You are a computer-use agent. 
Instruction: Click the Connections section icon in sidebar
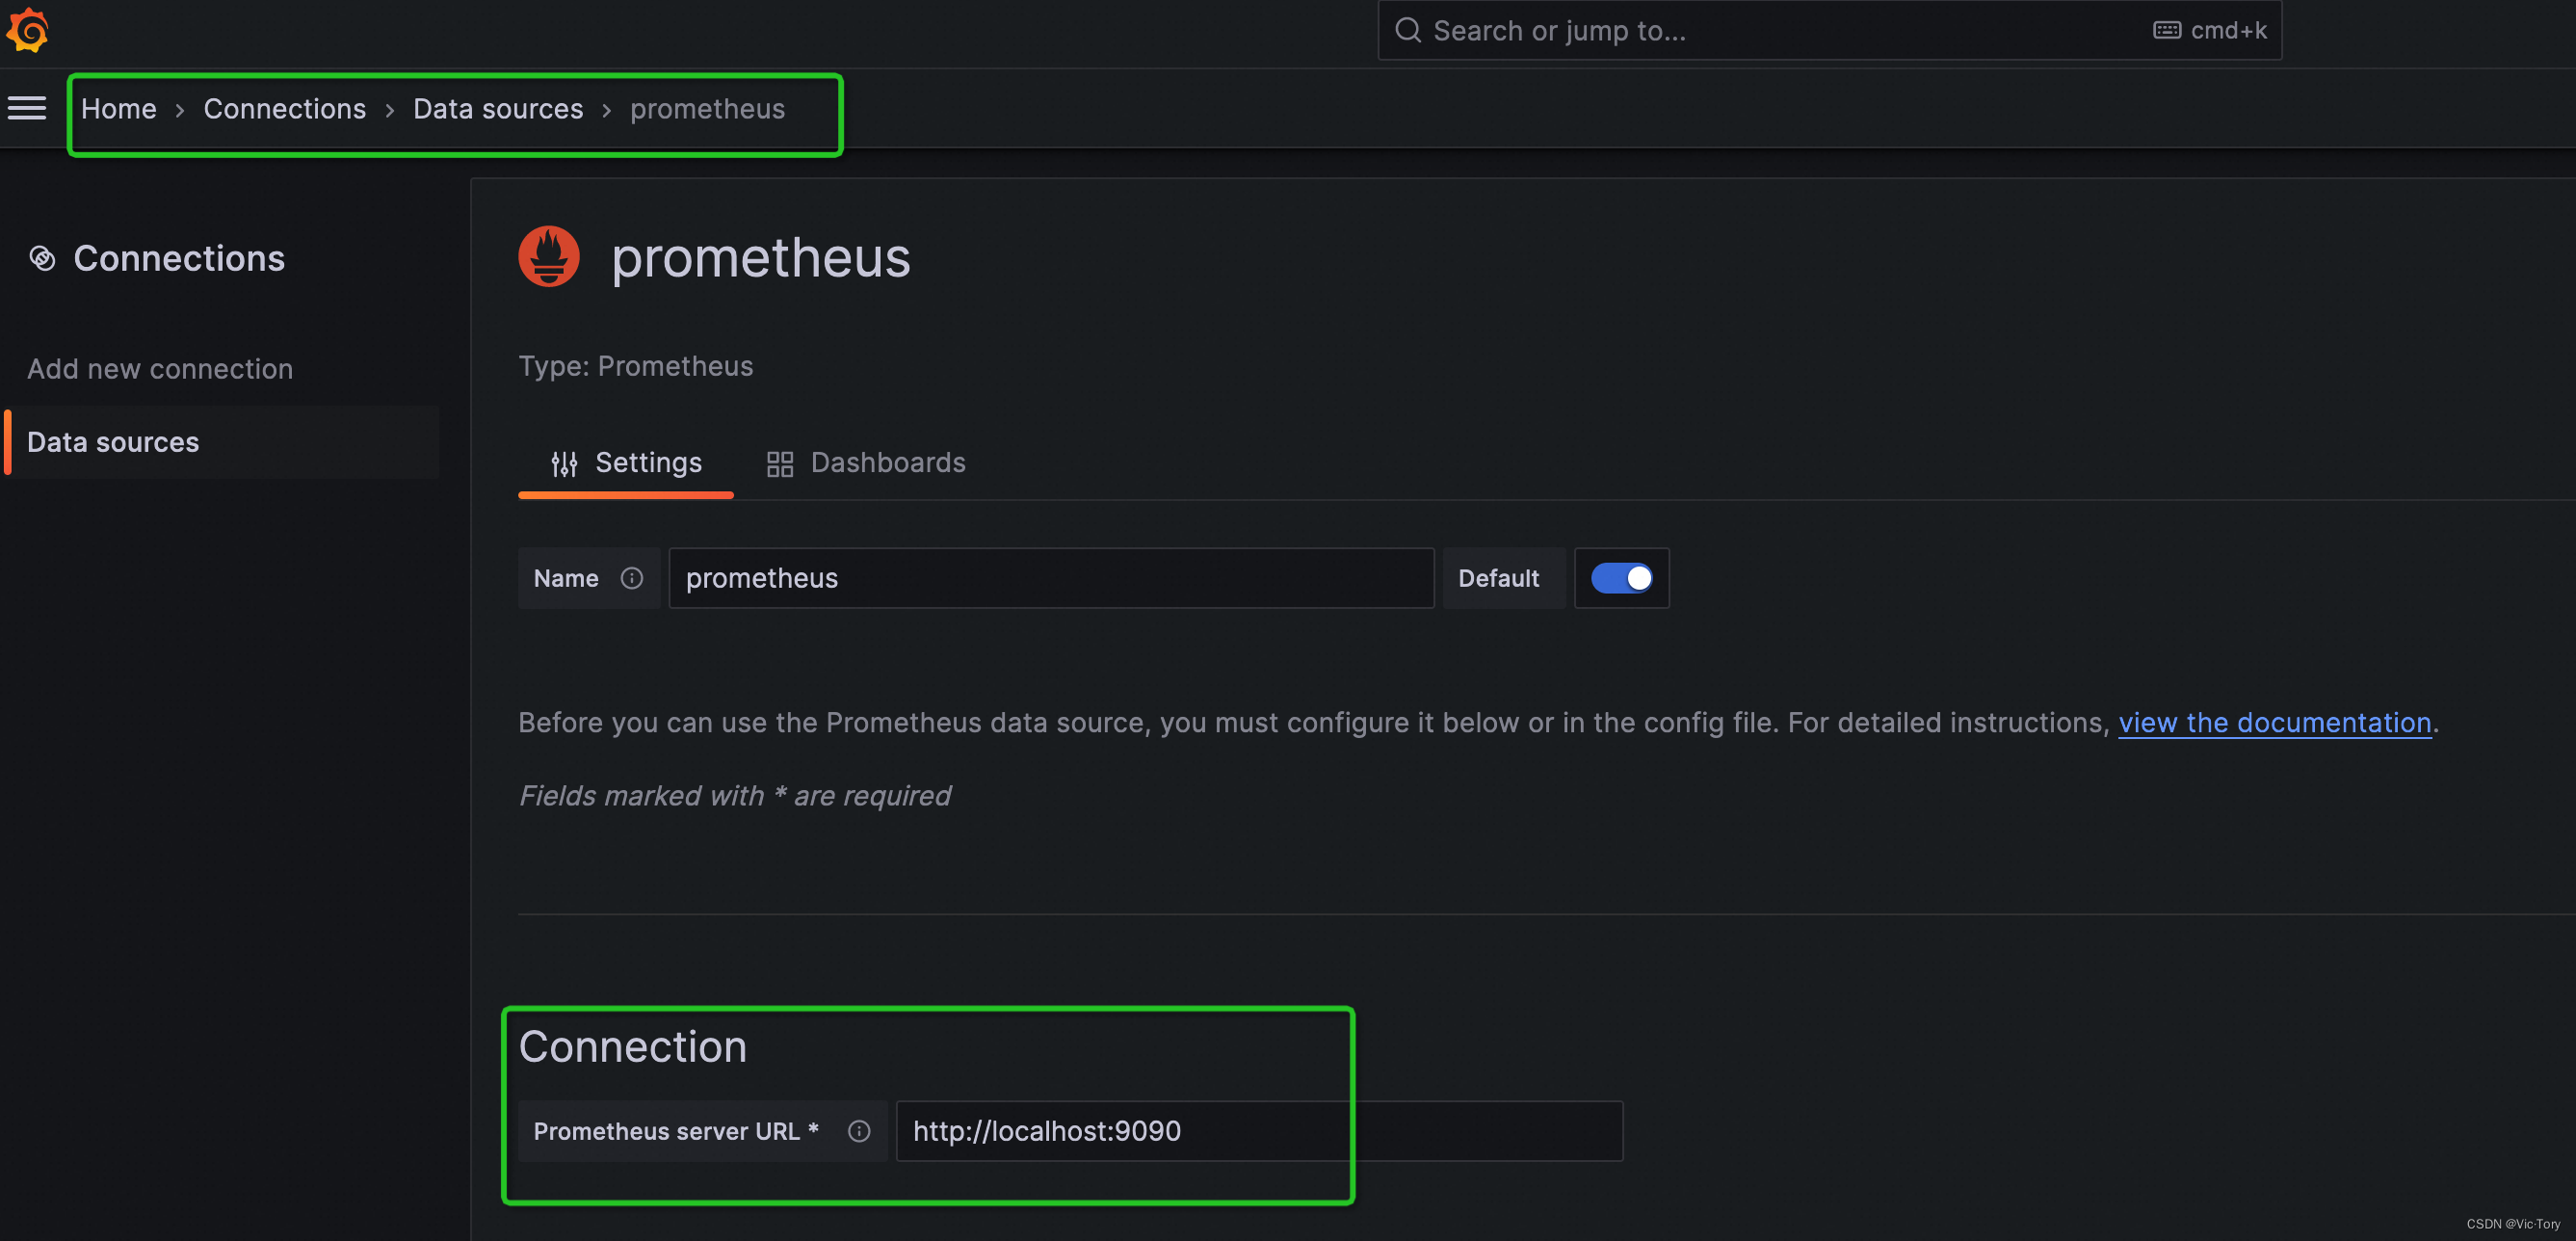coord(42,259)
